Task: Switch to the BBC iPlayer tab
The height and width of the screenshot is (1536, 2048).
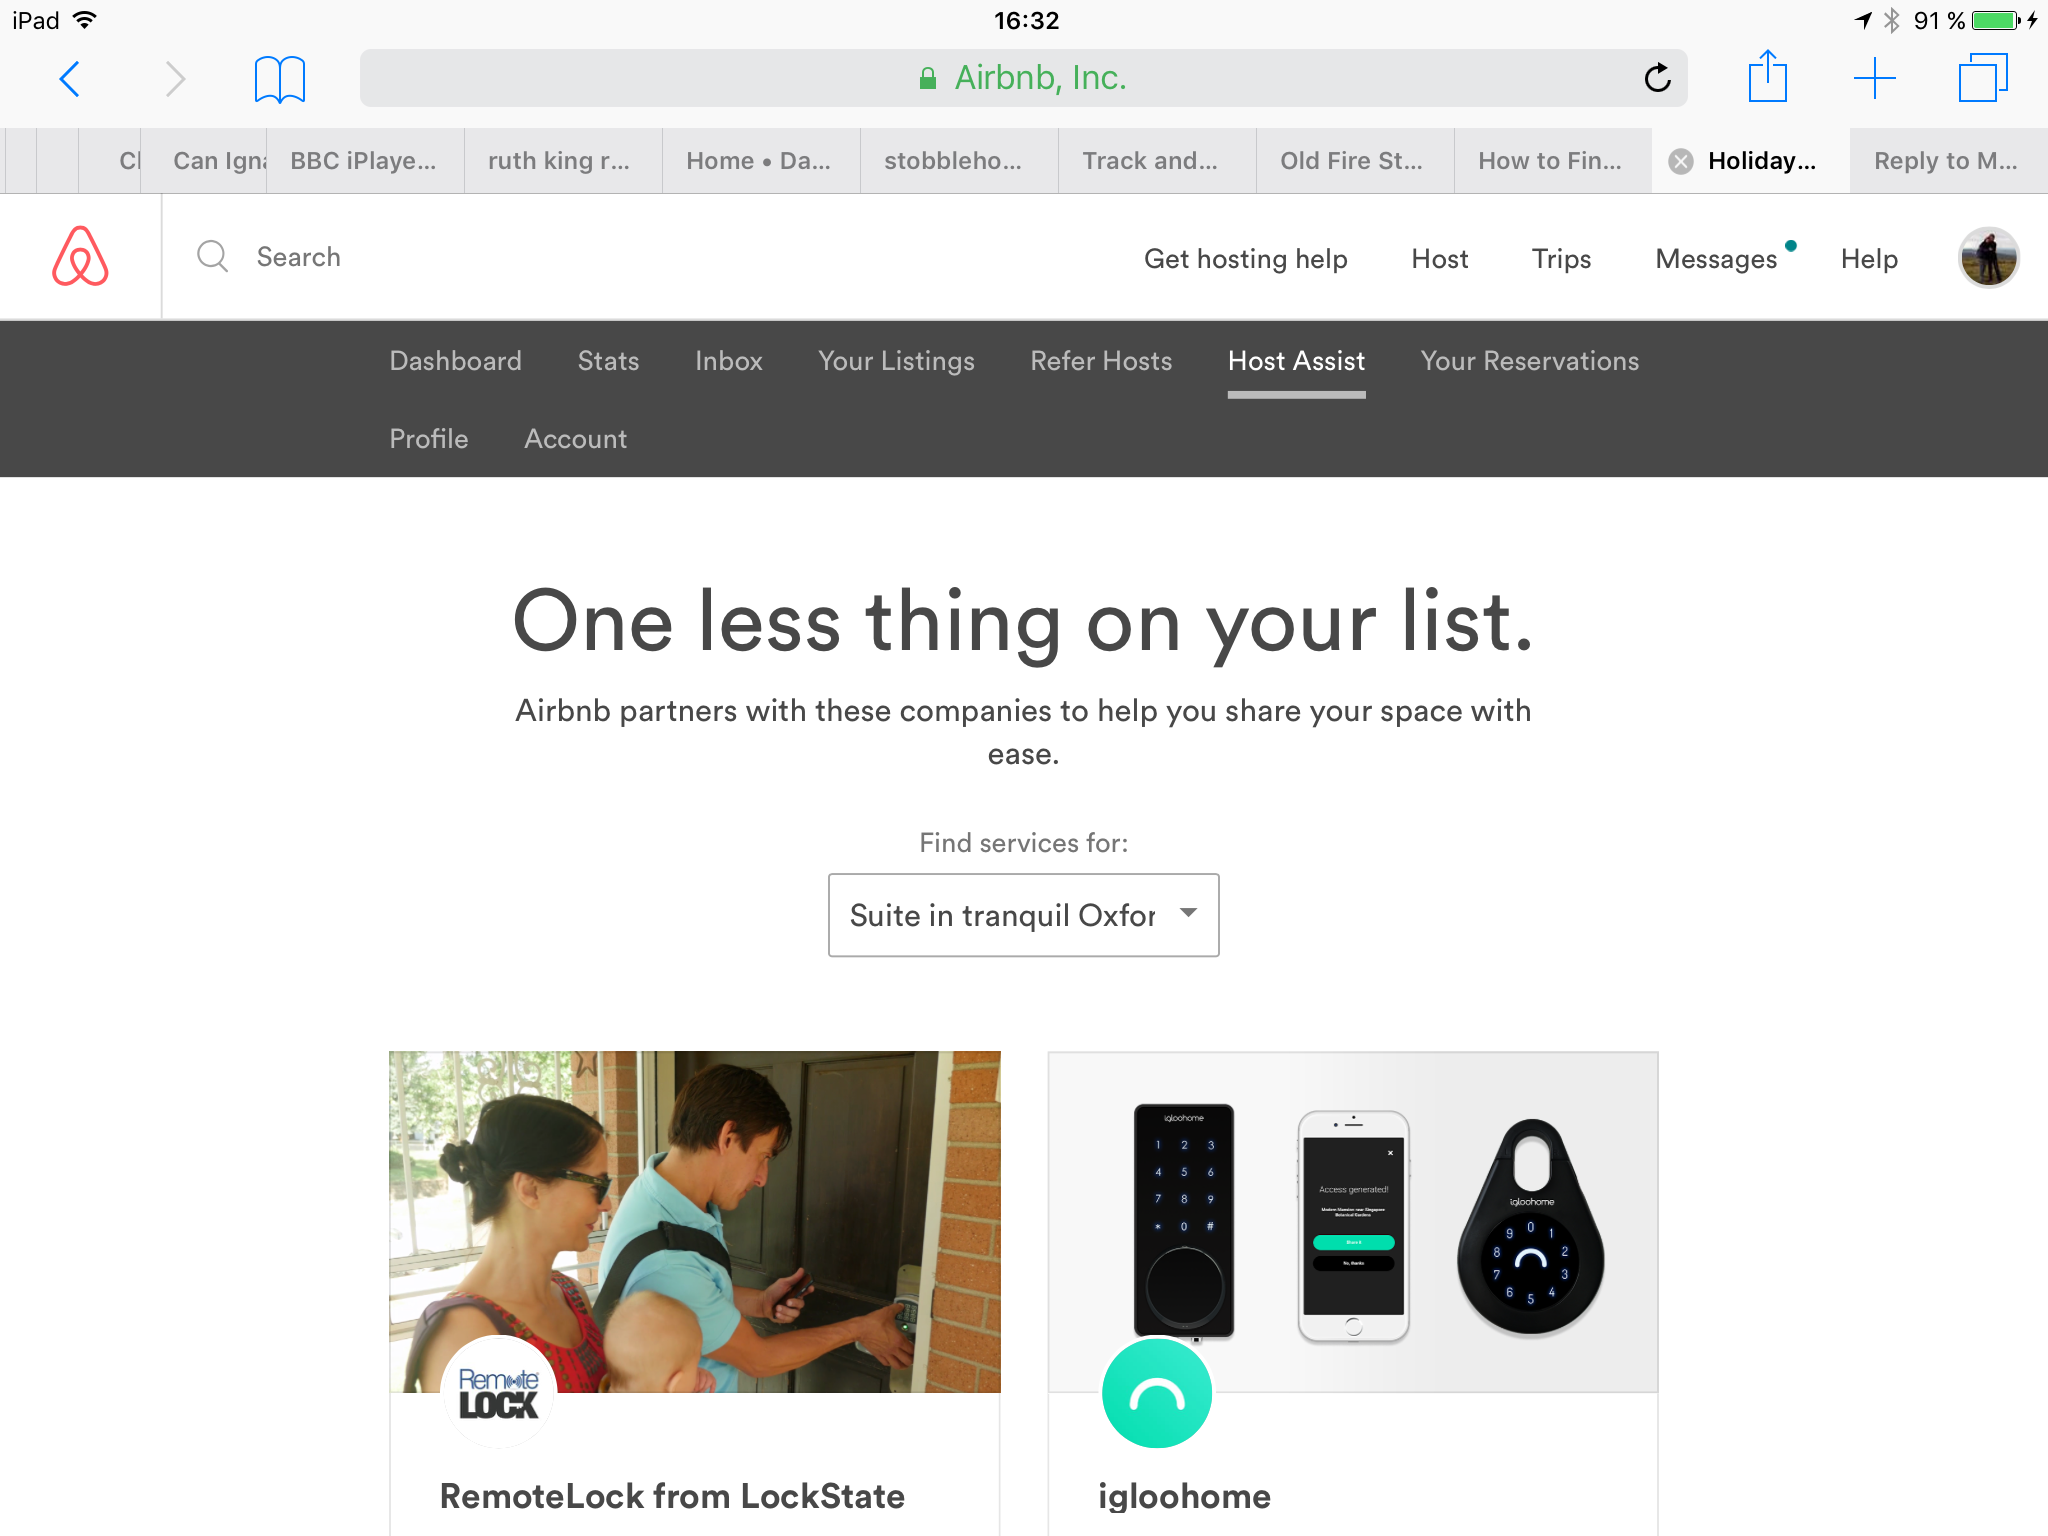Action: [x=364, y=161]
